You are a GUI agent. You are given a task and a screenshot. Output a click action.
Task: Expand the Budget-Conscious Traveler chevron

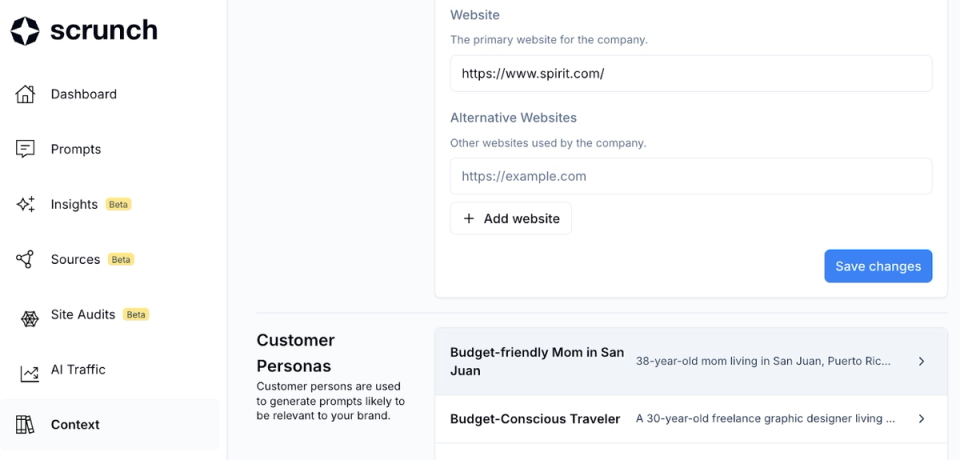coord(921,419)
